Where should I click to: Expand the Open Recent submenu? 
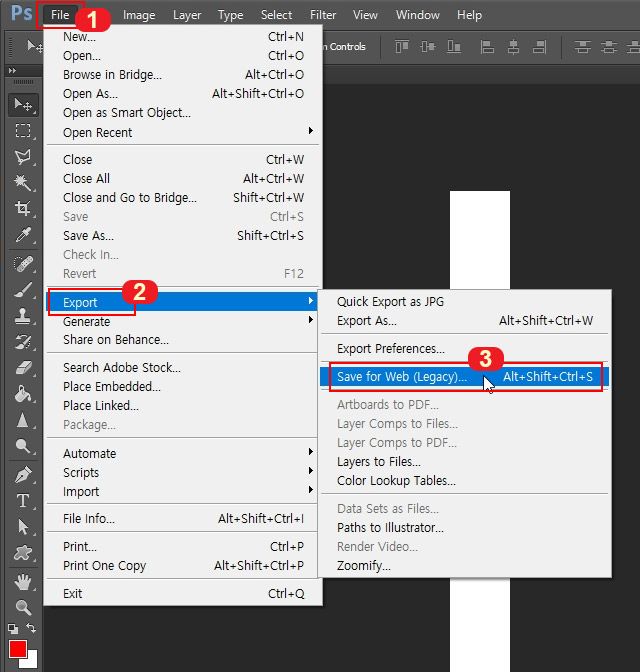pyautogui.click(x=183, y=132)
